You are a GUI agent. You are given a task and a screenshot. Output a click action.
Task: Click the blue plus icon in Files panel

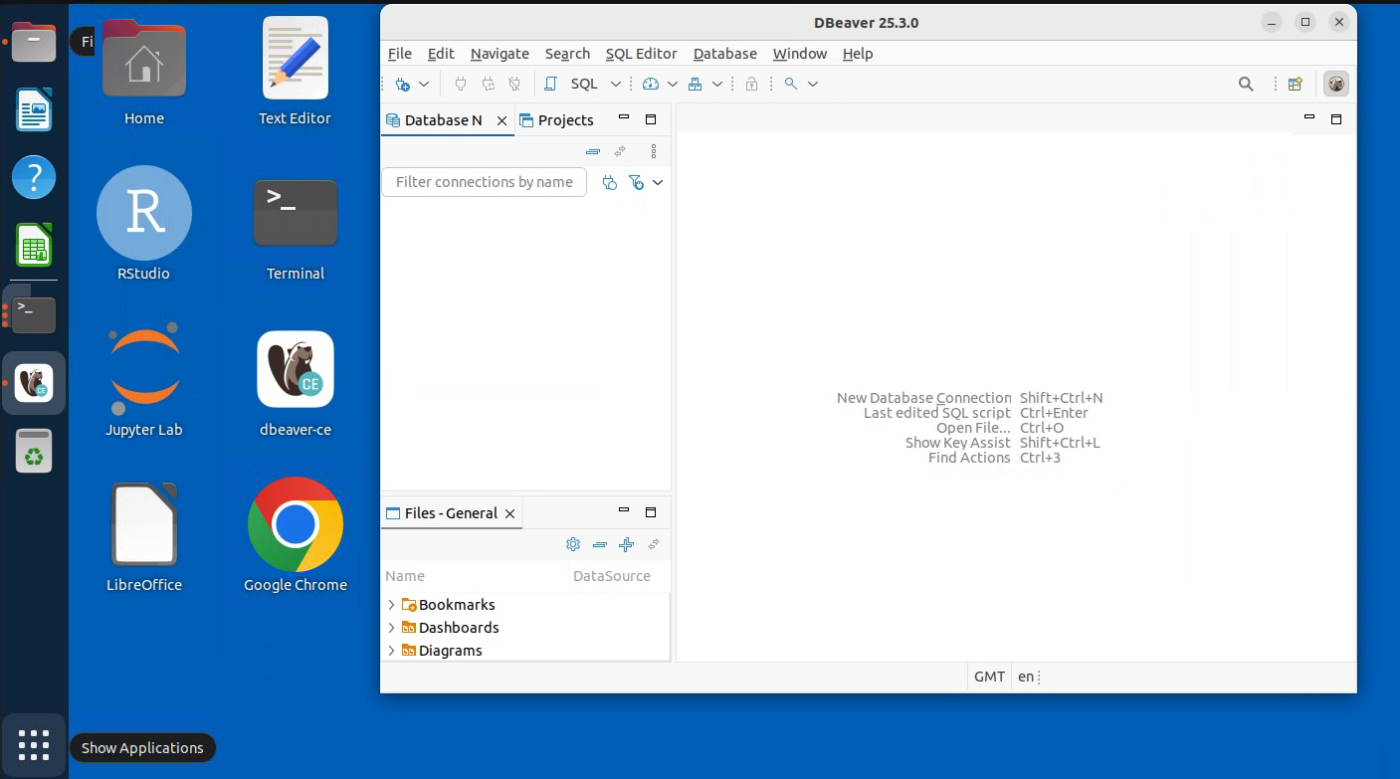(626, 544)
